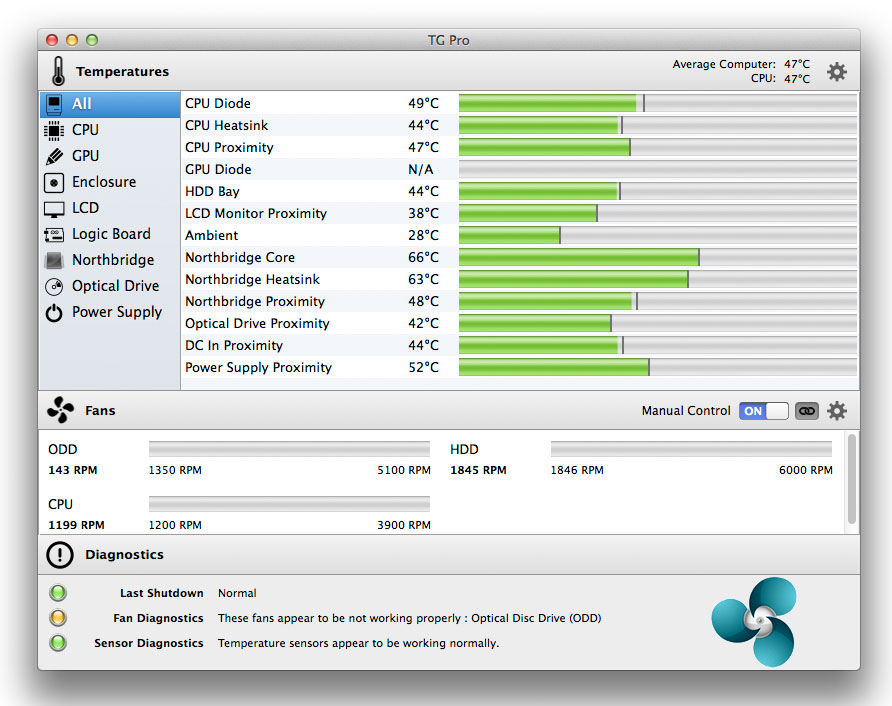The width and height of the screenshot is (892, 706).
Task: Adjust the CPU fan speed slider
Action: click(x=289, y=503)
